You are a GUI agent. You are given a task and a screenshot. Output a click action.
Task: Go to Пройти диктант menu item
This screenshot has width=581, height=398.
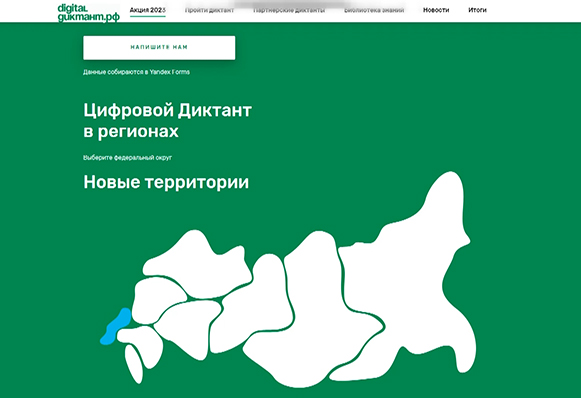click(209, 10)
